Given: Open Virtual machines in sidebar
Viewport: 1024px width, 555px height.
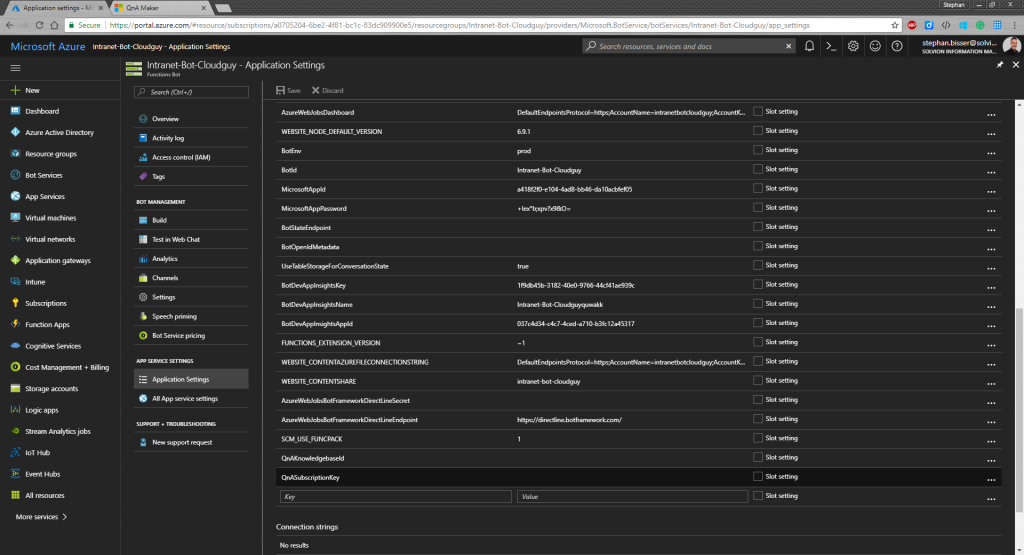Looking at the screenshot, I should click(x=50, y=218).
